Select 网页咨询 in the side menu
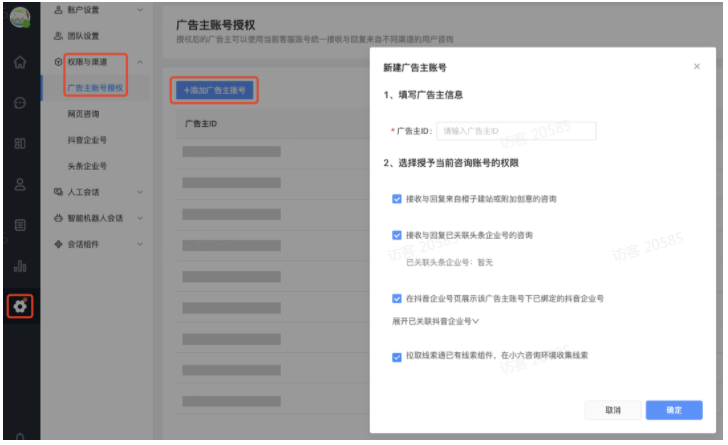The height and width of the screenshot is (445, 728). 85,114
